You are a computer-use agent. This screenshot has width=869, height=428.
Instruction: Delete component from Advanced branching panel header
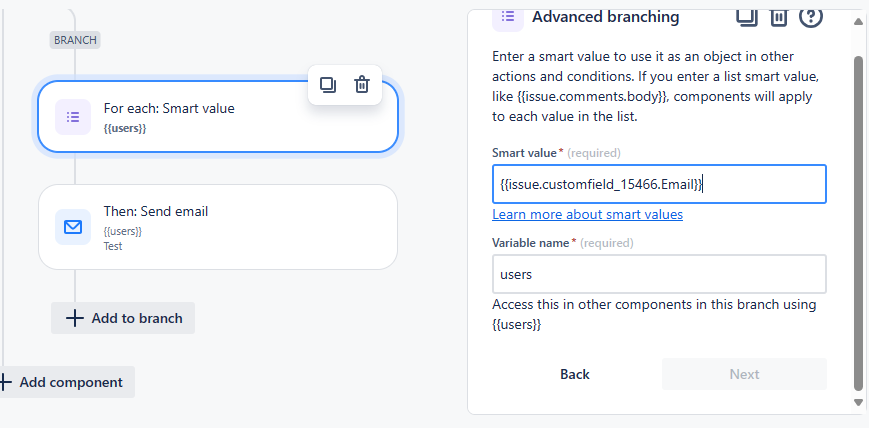coord(778,16)
